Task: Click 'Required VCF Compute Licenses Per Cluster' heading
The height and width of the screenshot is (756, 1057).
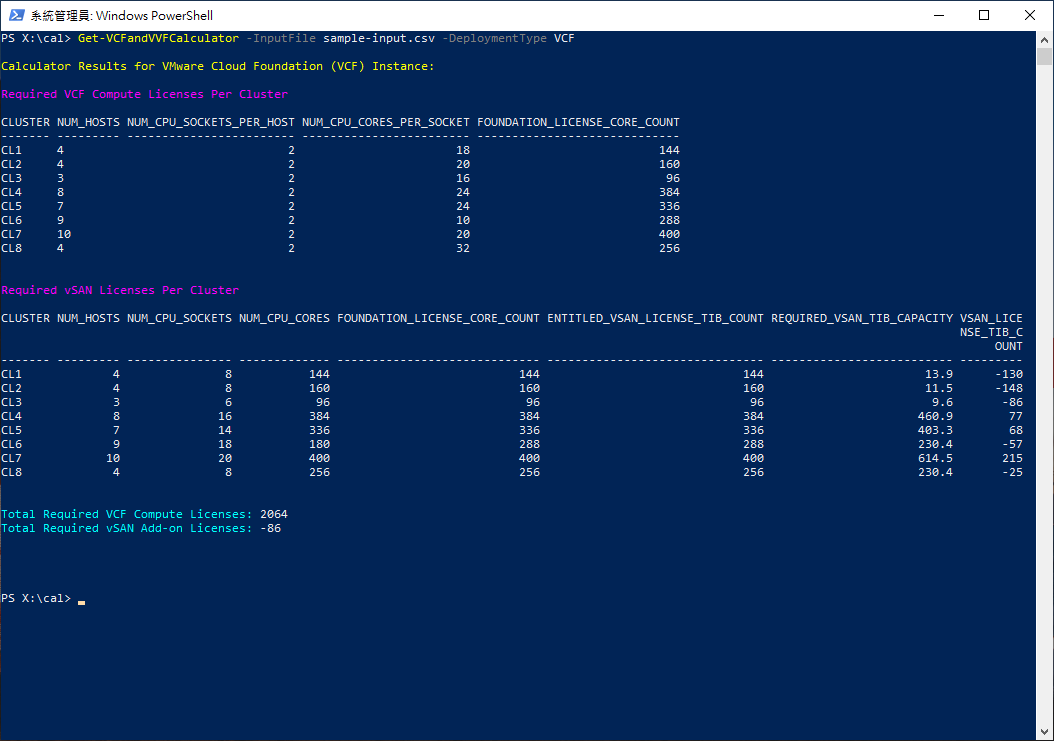Action: (144, 94)
